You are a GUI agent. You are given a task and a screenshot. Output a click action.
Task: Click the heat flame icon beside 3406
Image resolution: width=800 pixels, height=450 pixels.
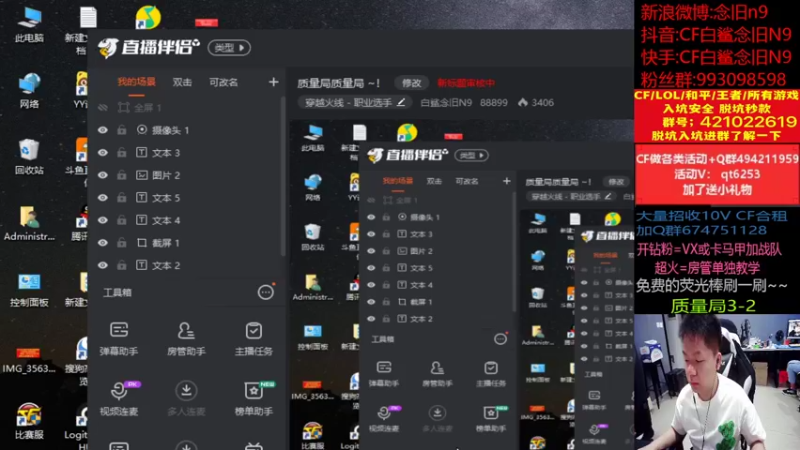[x=522, y=102]
